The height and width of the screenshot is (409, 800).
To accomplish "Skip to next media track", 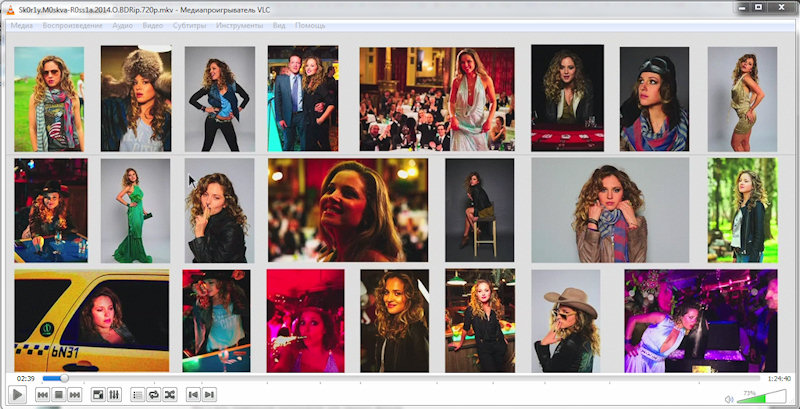I will click(x=75, y=395).
